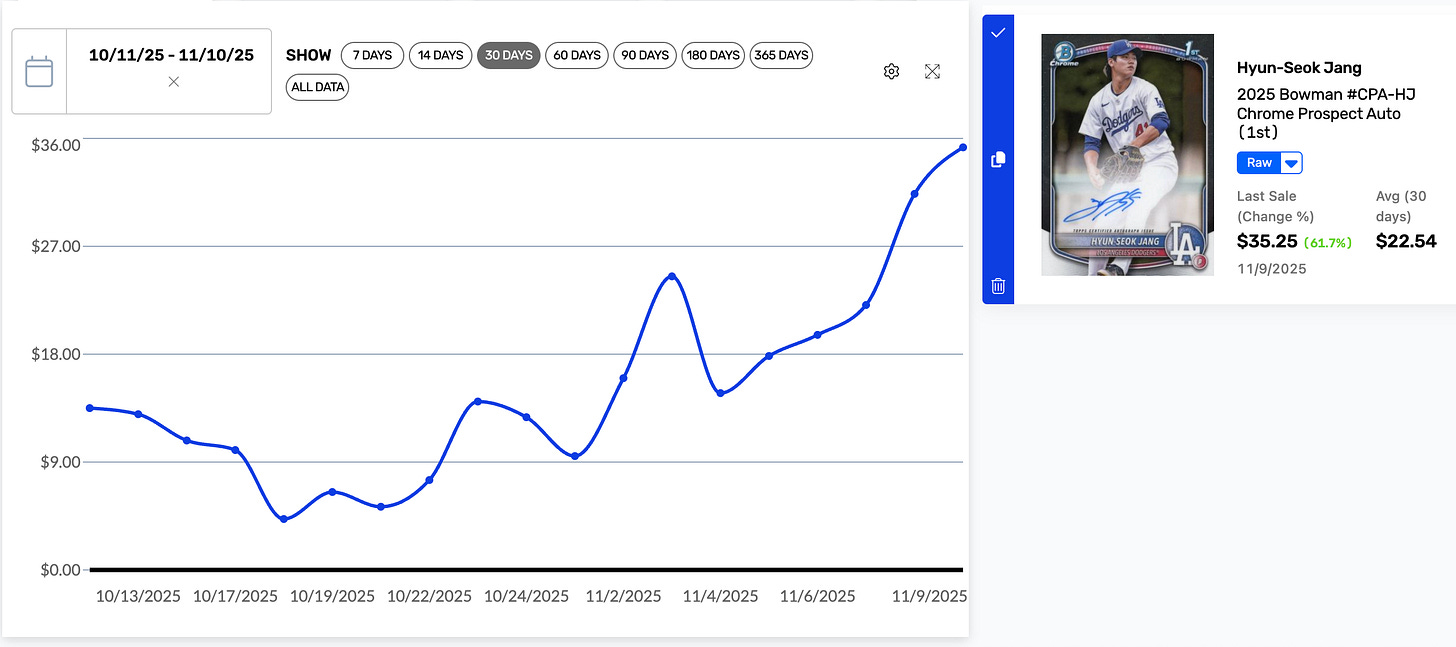Select the Raw grade button
This screenshot has width=1456, height=647.
pyautogui.click(x=1259, y=163)
